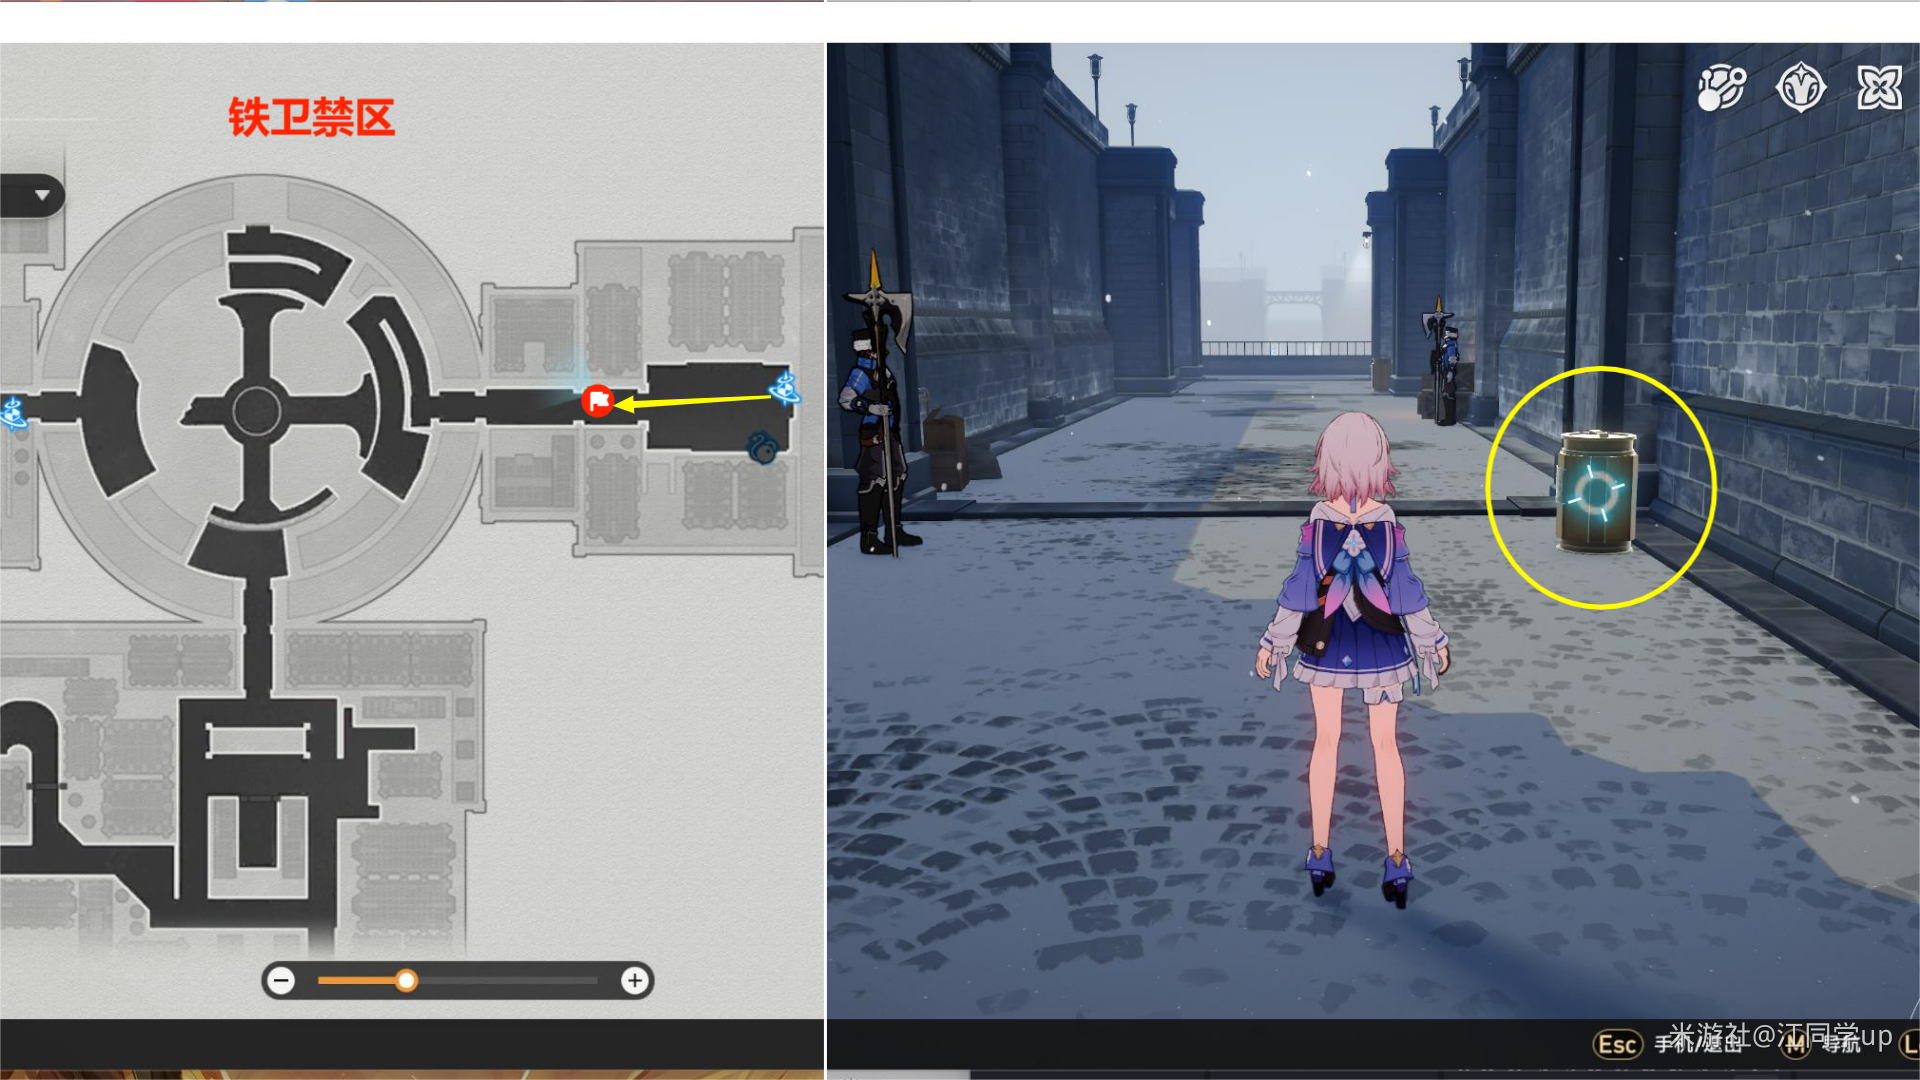
Task: Interact with the glowing treasure container
Action: [x=1597, y=491]
